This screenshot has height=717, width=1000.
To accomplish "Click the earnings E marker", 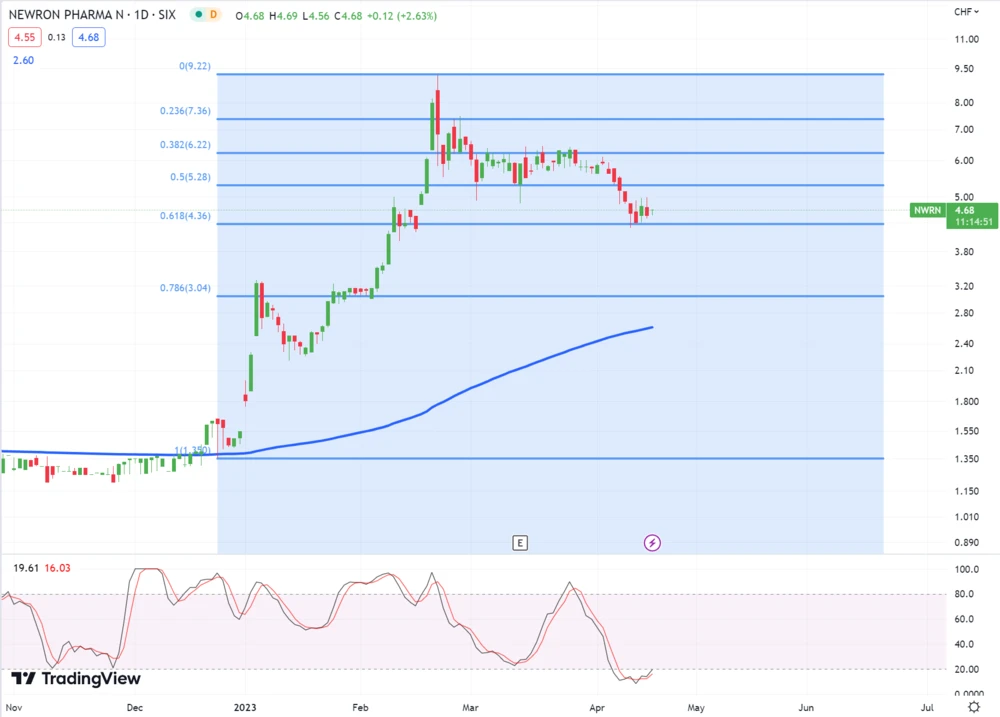I will (x=520, y=543).
